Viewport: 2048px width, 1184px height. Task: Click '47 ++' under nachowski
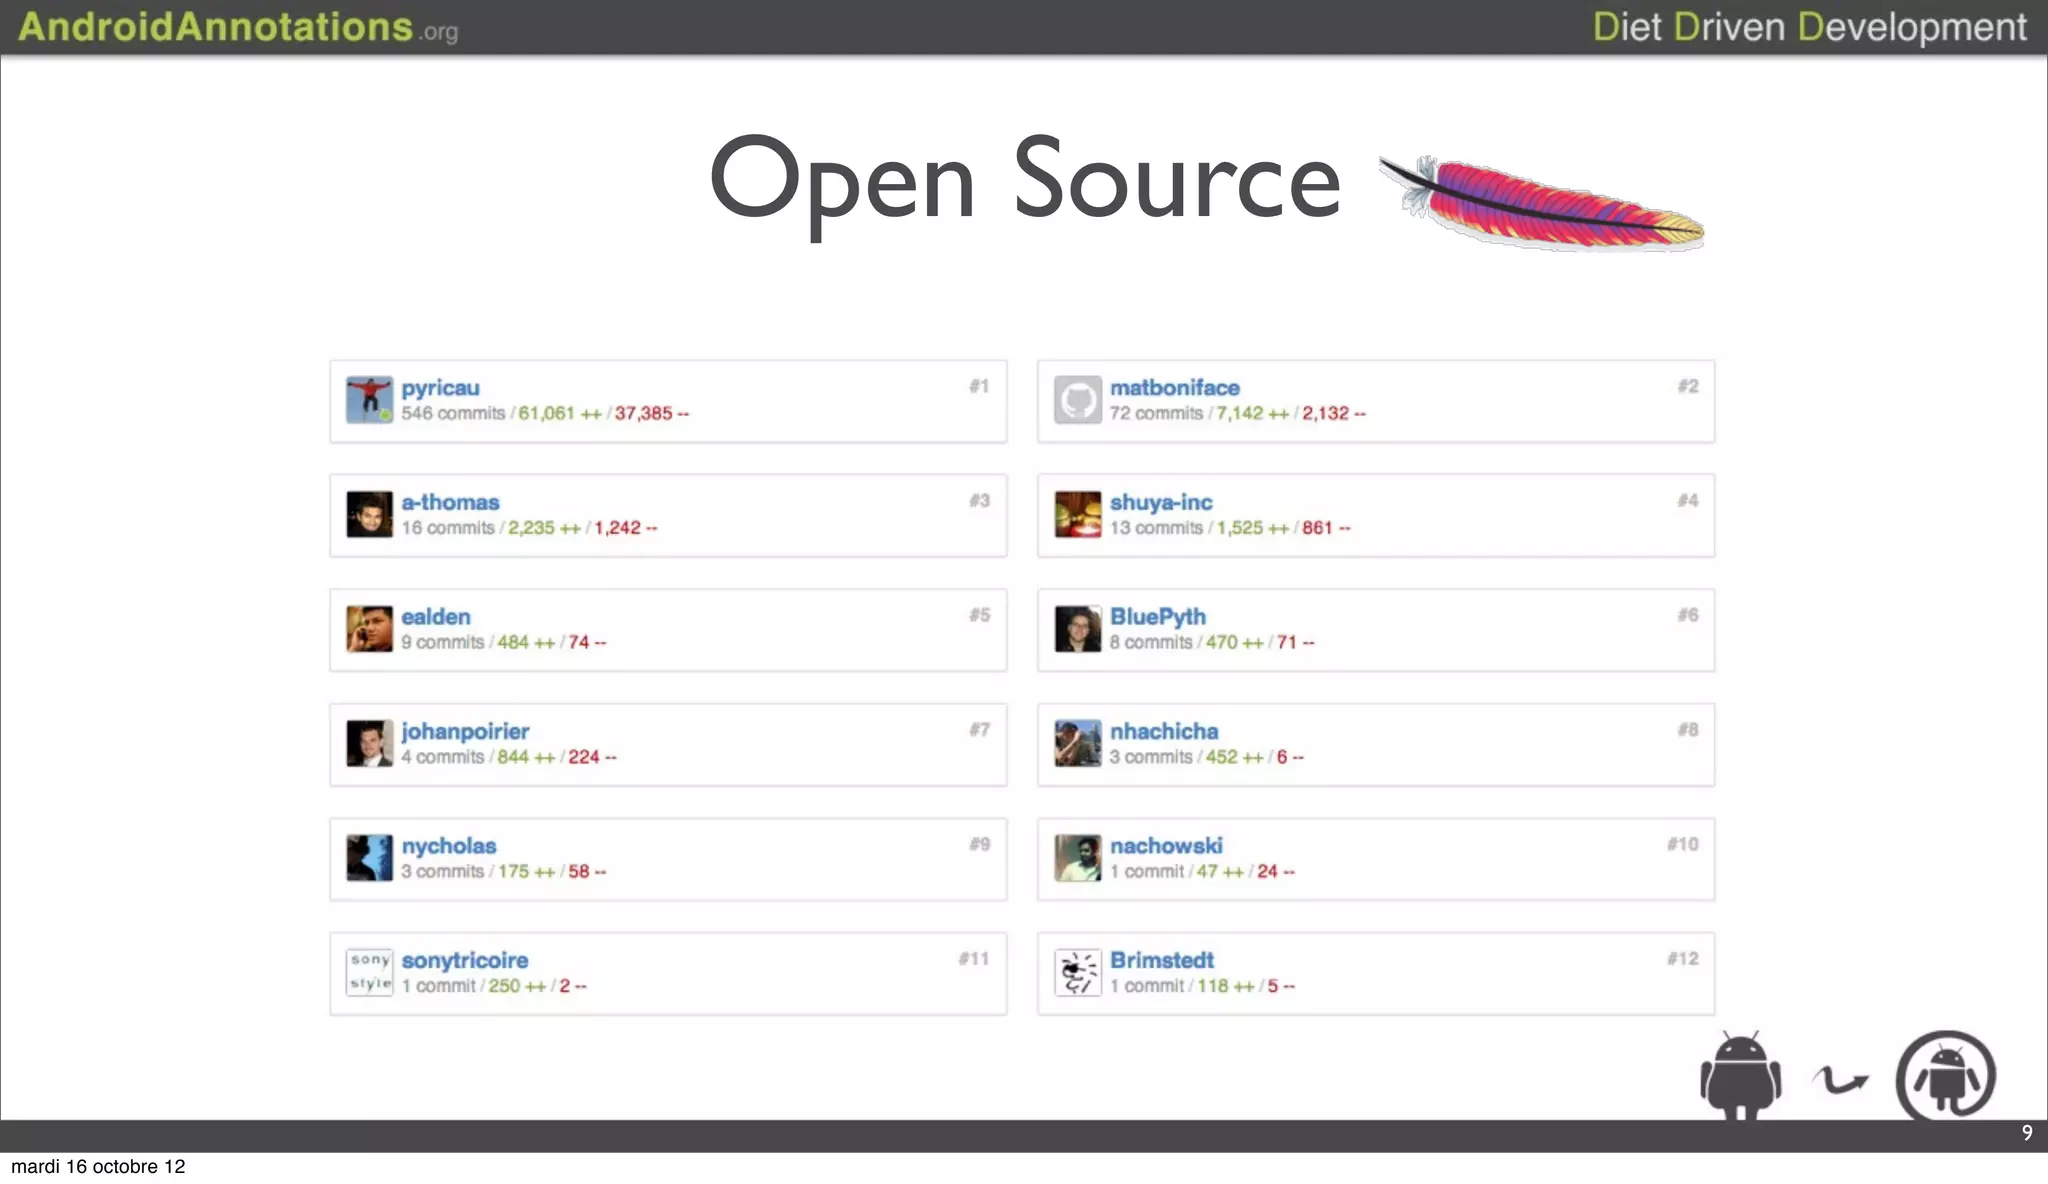[x=1220, y=871]
